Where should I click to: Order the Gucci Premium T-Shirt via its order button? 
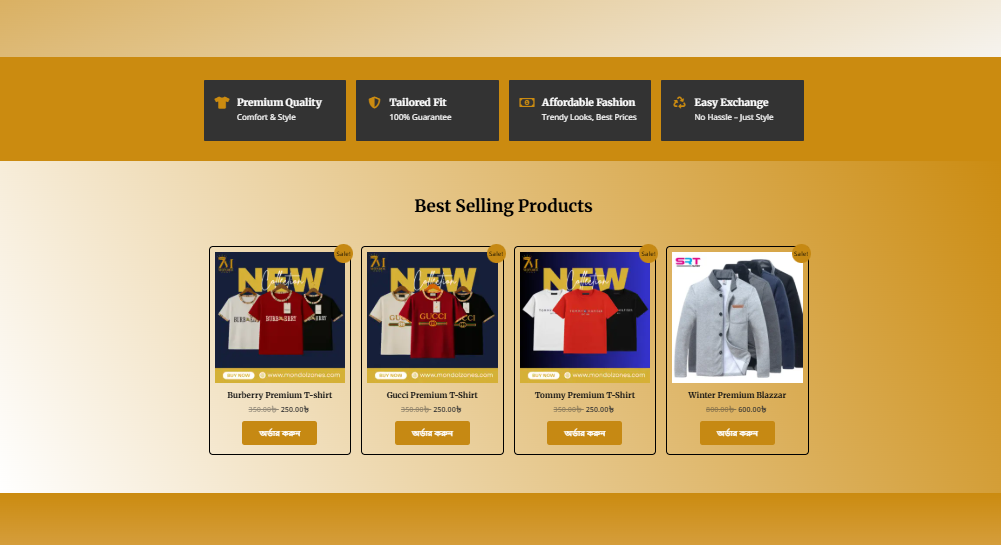pos(432,433)
